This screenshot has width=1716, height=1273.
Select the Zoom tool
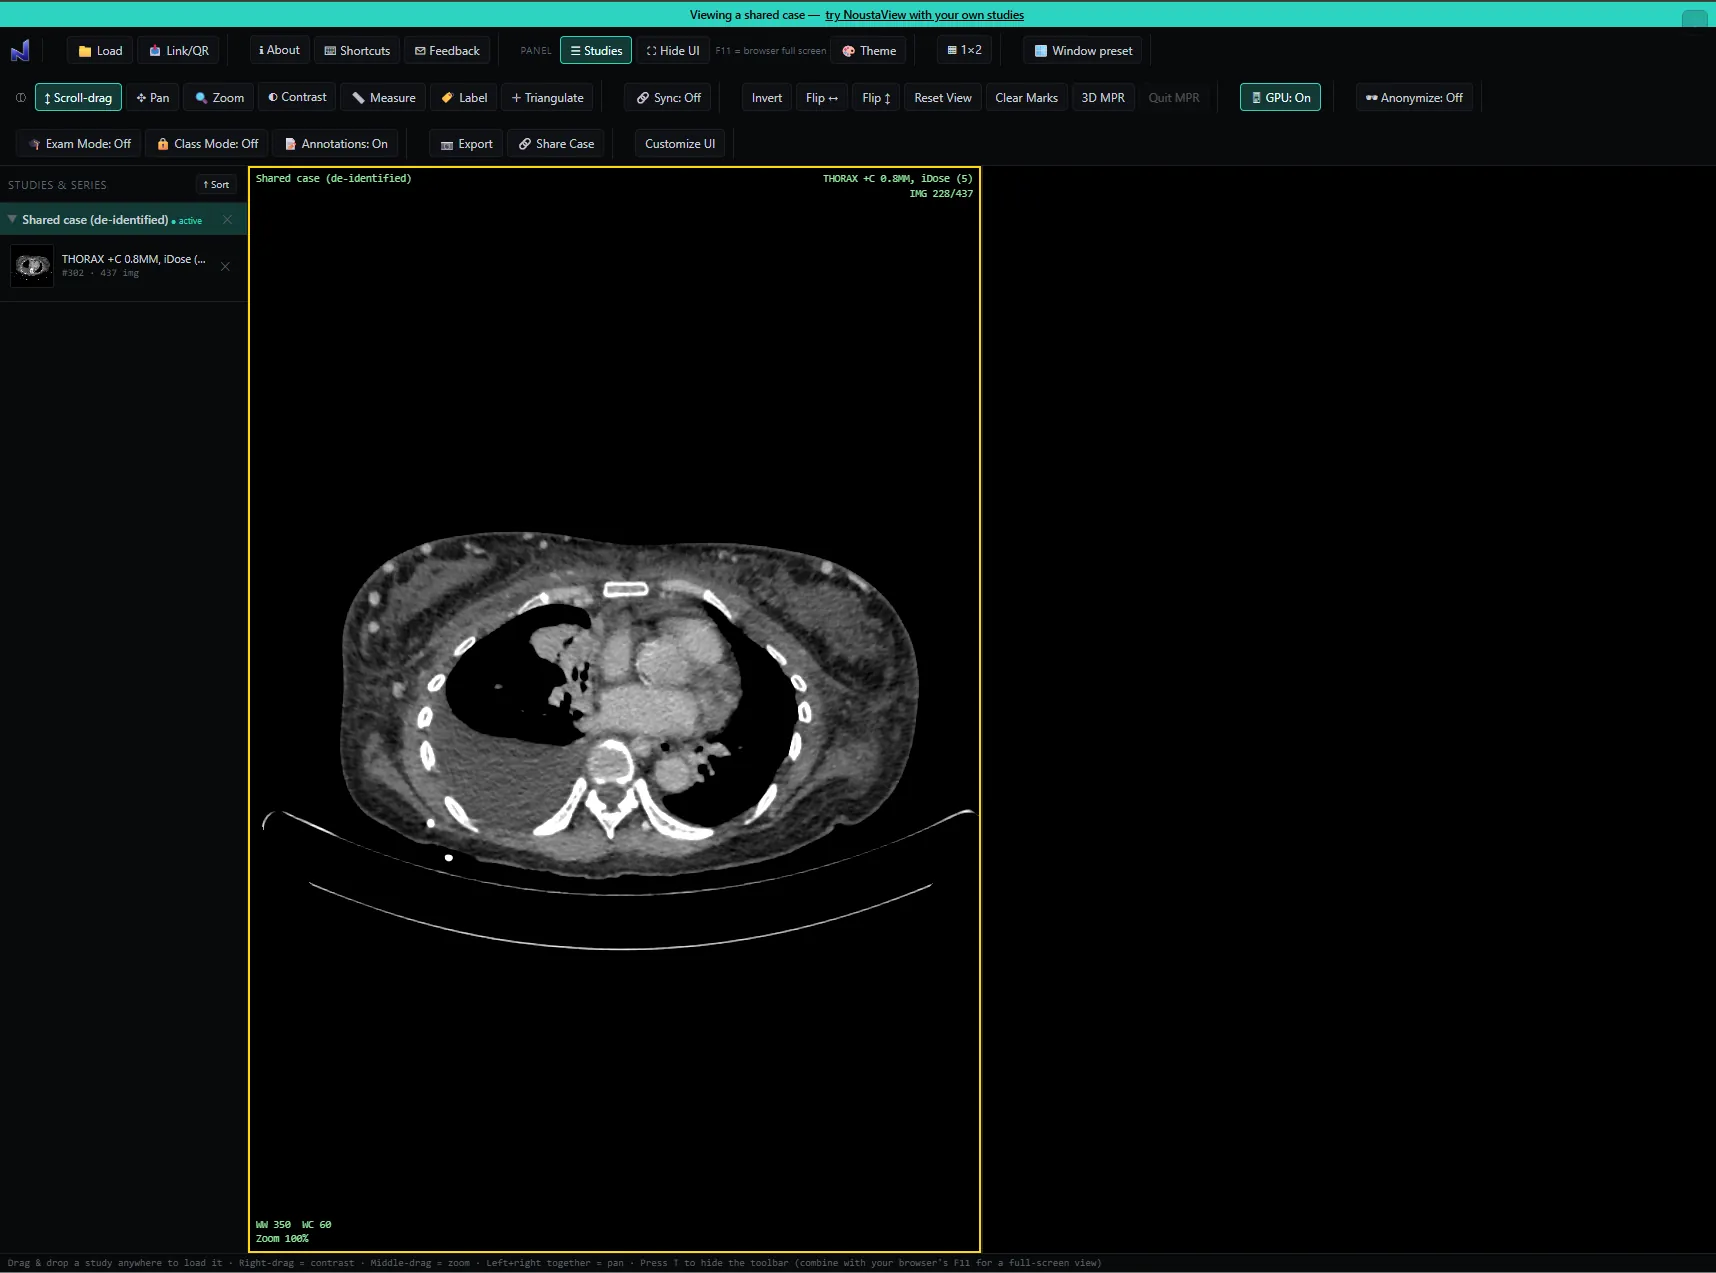click(219, 98)
